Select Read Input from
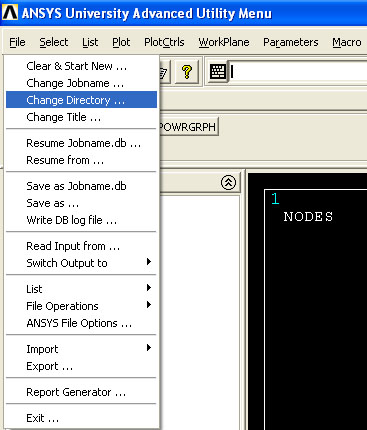 pos(81,246)
